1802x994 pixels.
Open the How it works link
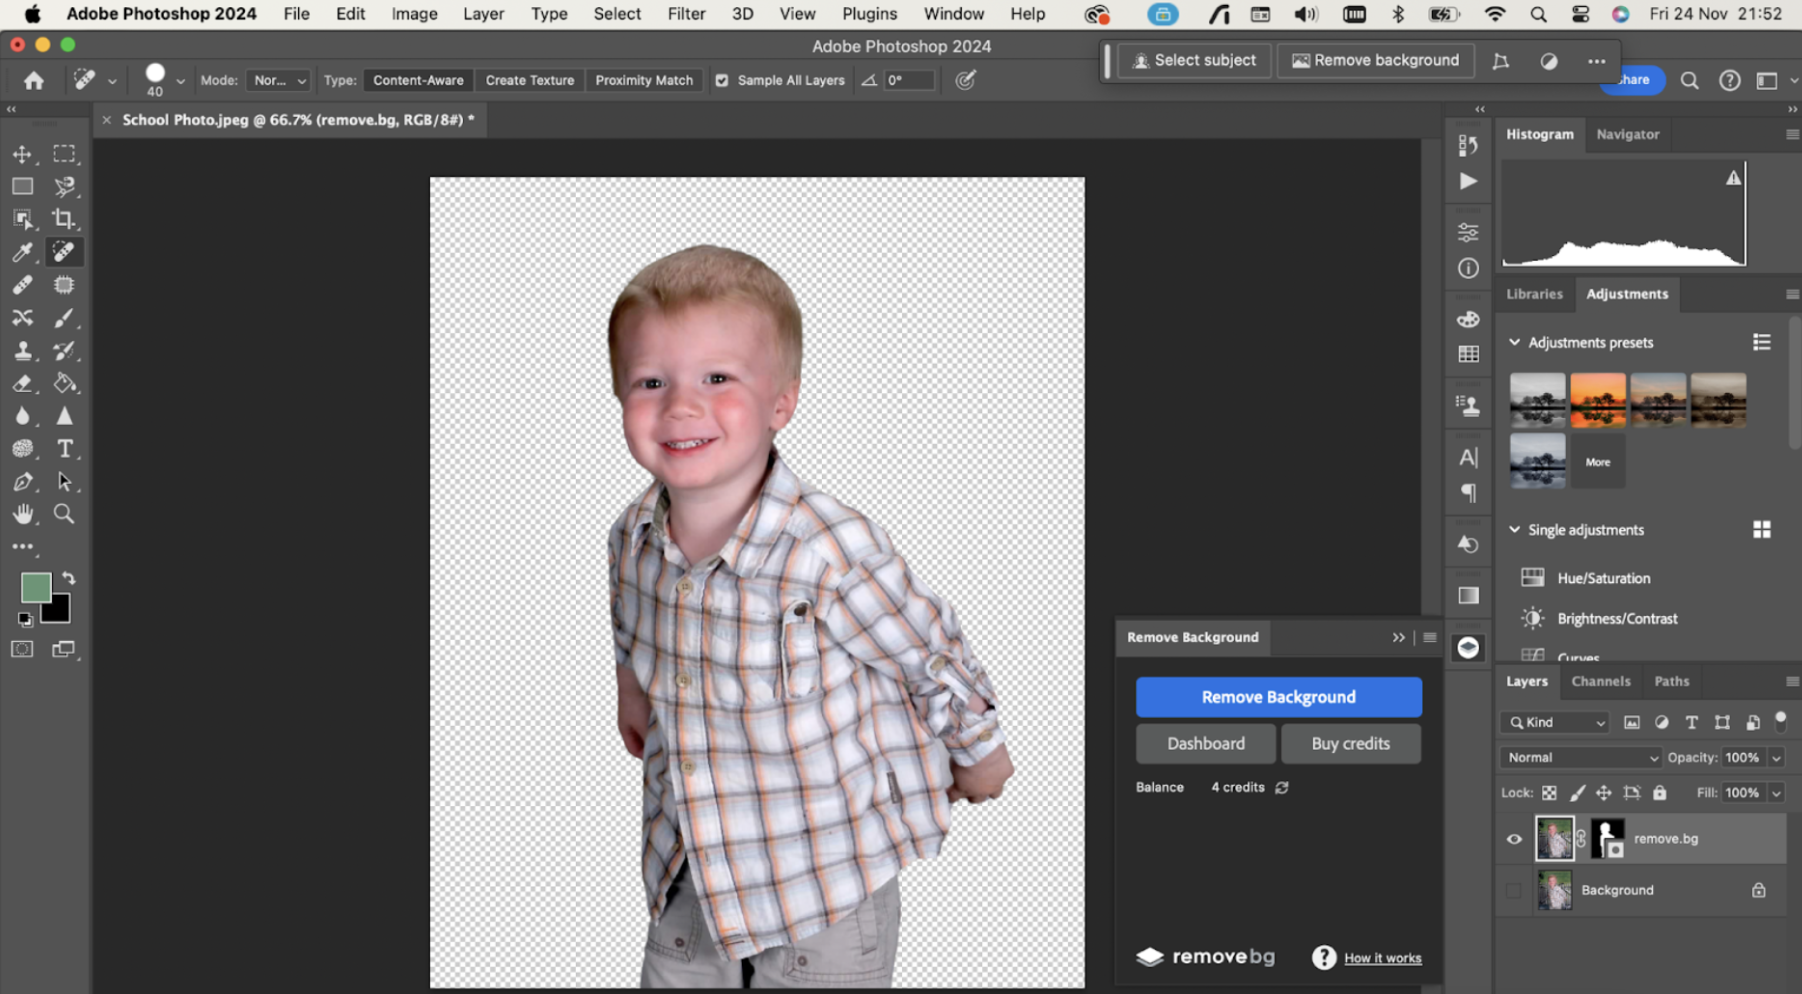[x=1382, y=958]
